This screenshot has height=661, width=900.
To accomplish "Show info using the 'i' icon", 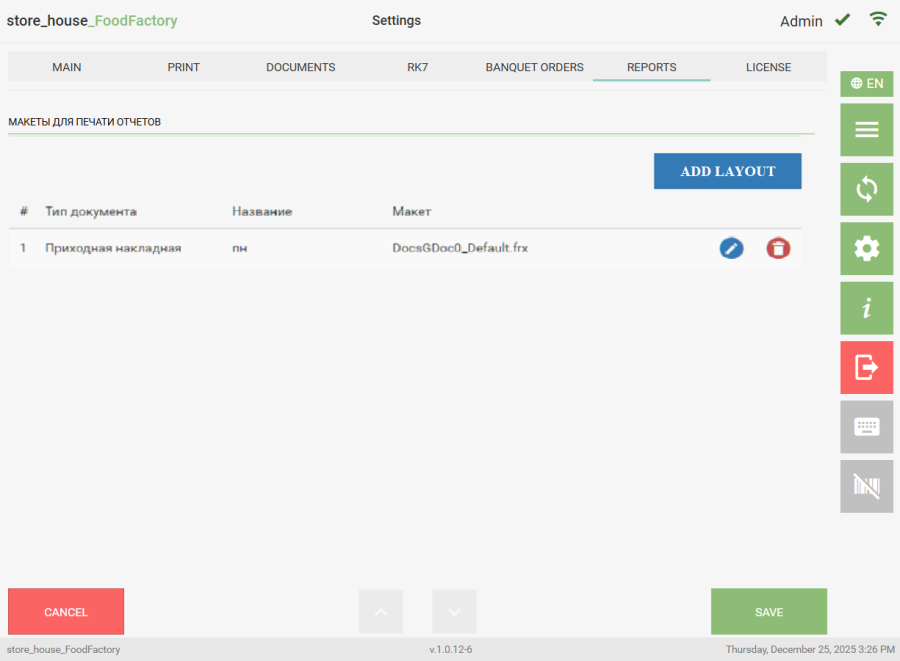I will [866, 308].
